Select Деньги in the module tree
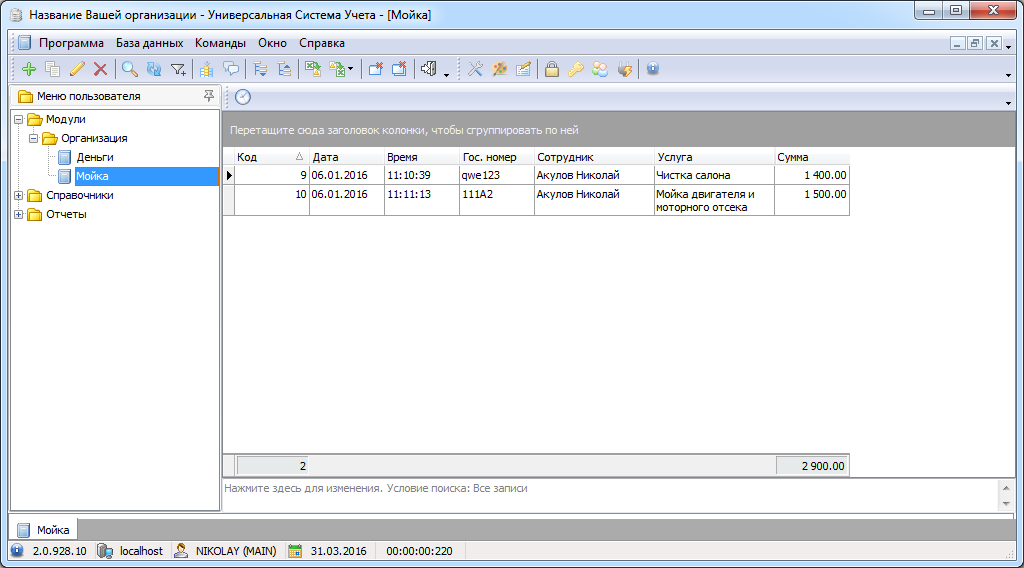The height and width of the screenshot is (568, 1024). pos(95,157)
